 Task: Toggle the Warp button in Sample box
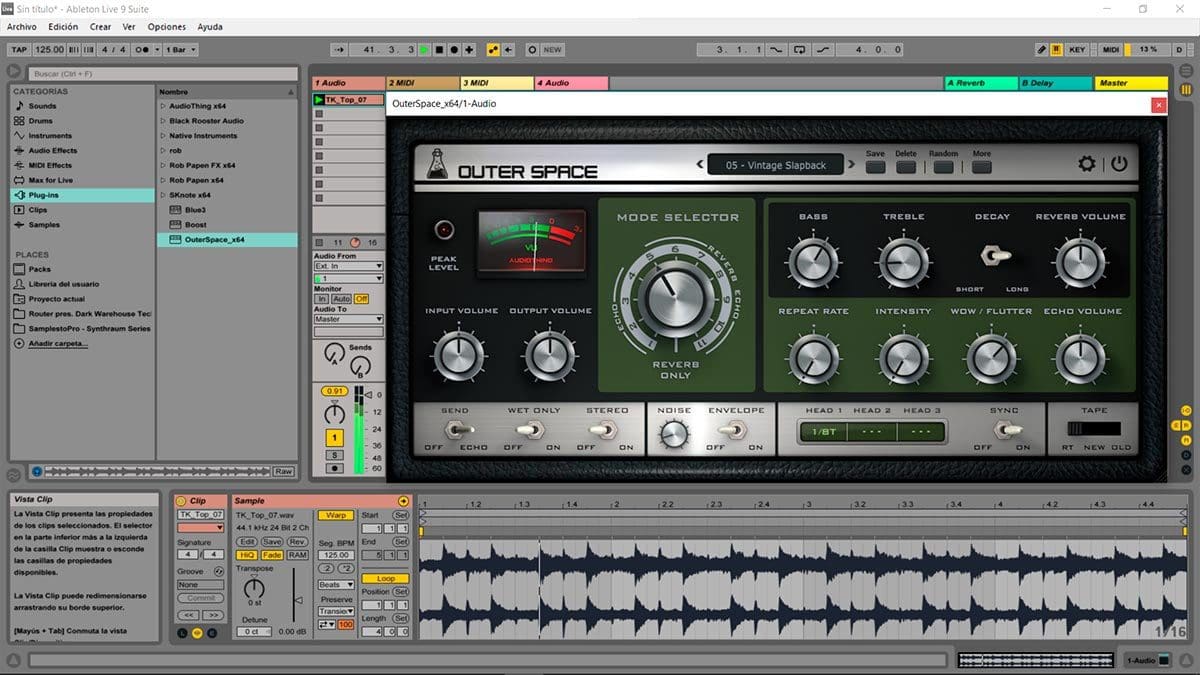click(336, 515)
